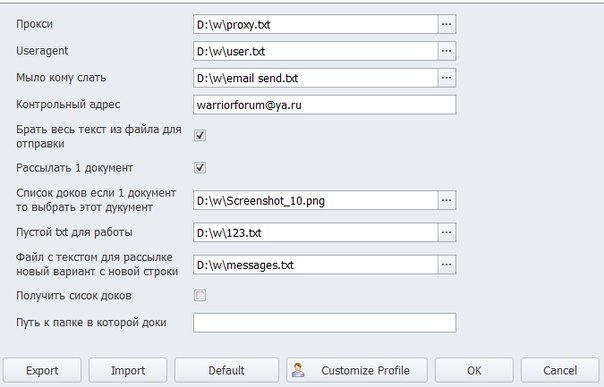Uncheck Брать весь текст из файла checkbox
The image size is (604, 387).
point(200,135)
